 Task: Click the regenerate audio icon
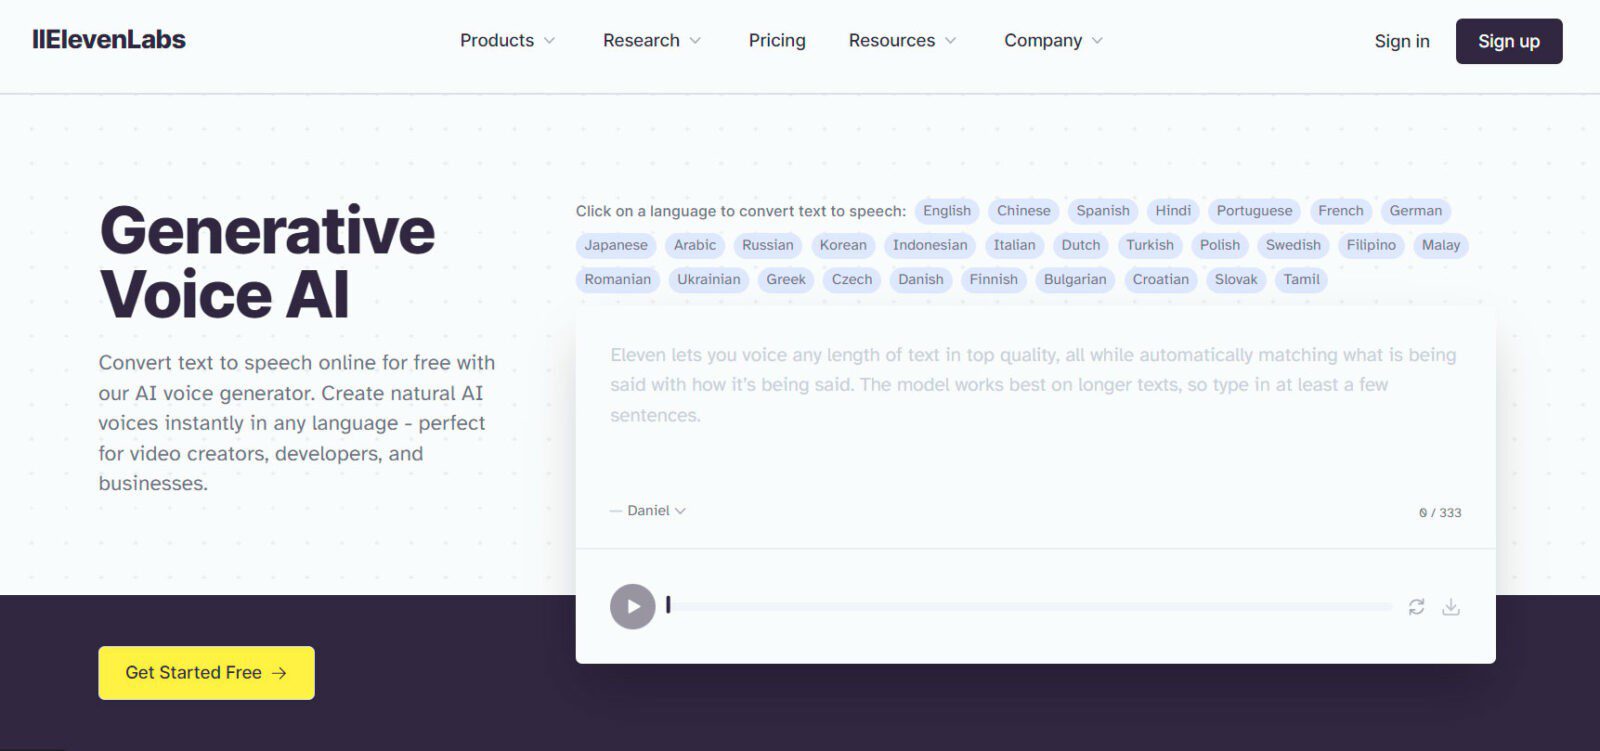(x=1416, y=606)
